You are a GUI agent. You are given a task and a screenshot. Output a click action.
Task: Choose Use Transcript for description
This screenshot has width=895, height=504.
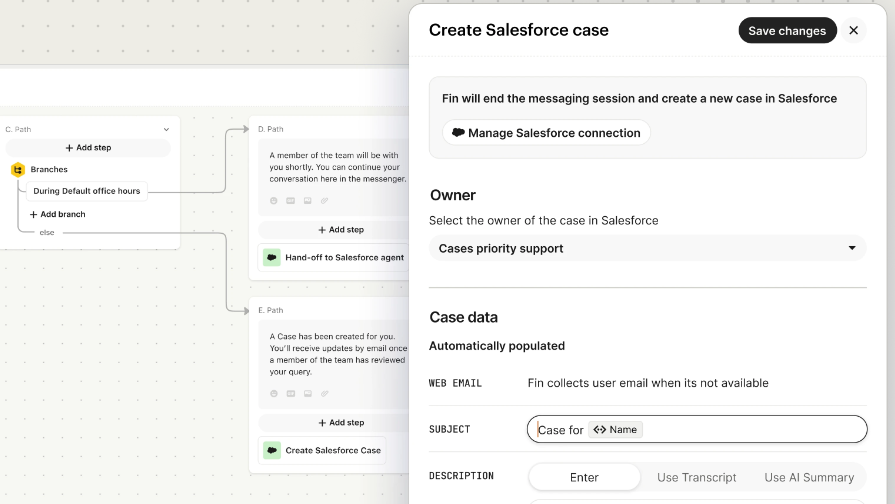[x=696, y=477]
